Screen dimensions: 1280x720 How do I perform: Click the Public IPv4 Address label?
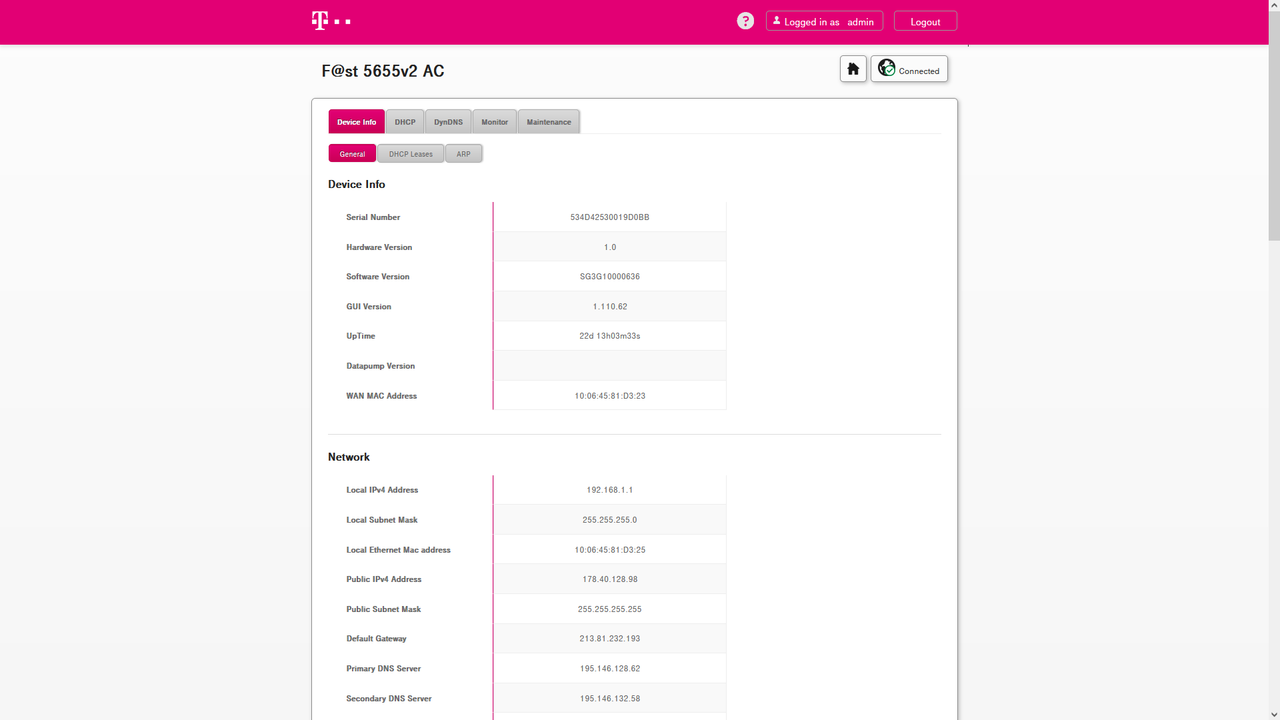point(384,579)
